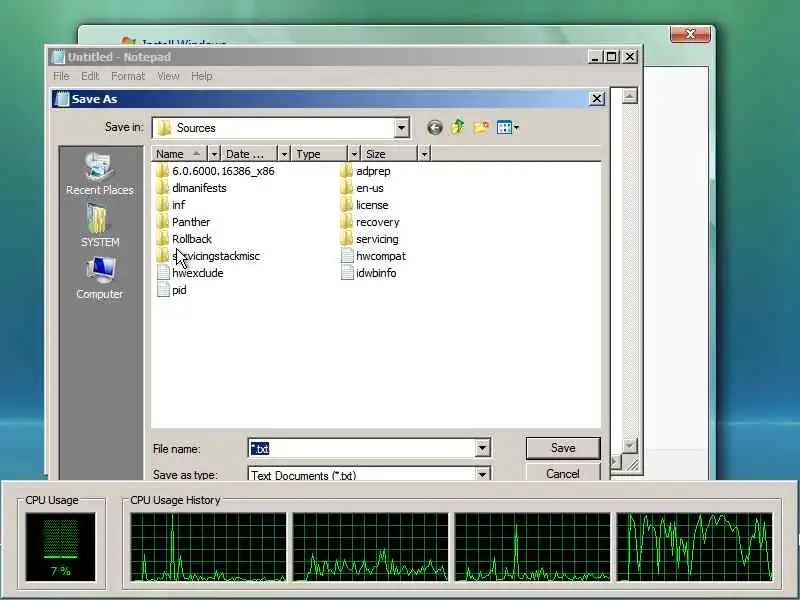Maximize the Notepad window
This screenshot has width=800, height=600.
[x=612, y=57]
